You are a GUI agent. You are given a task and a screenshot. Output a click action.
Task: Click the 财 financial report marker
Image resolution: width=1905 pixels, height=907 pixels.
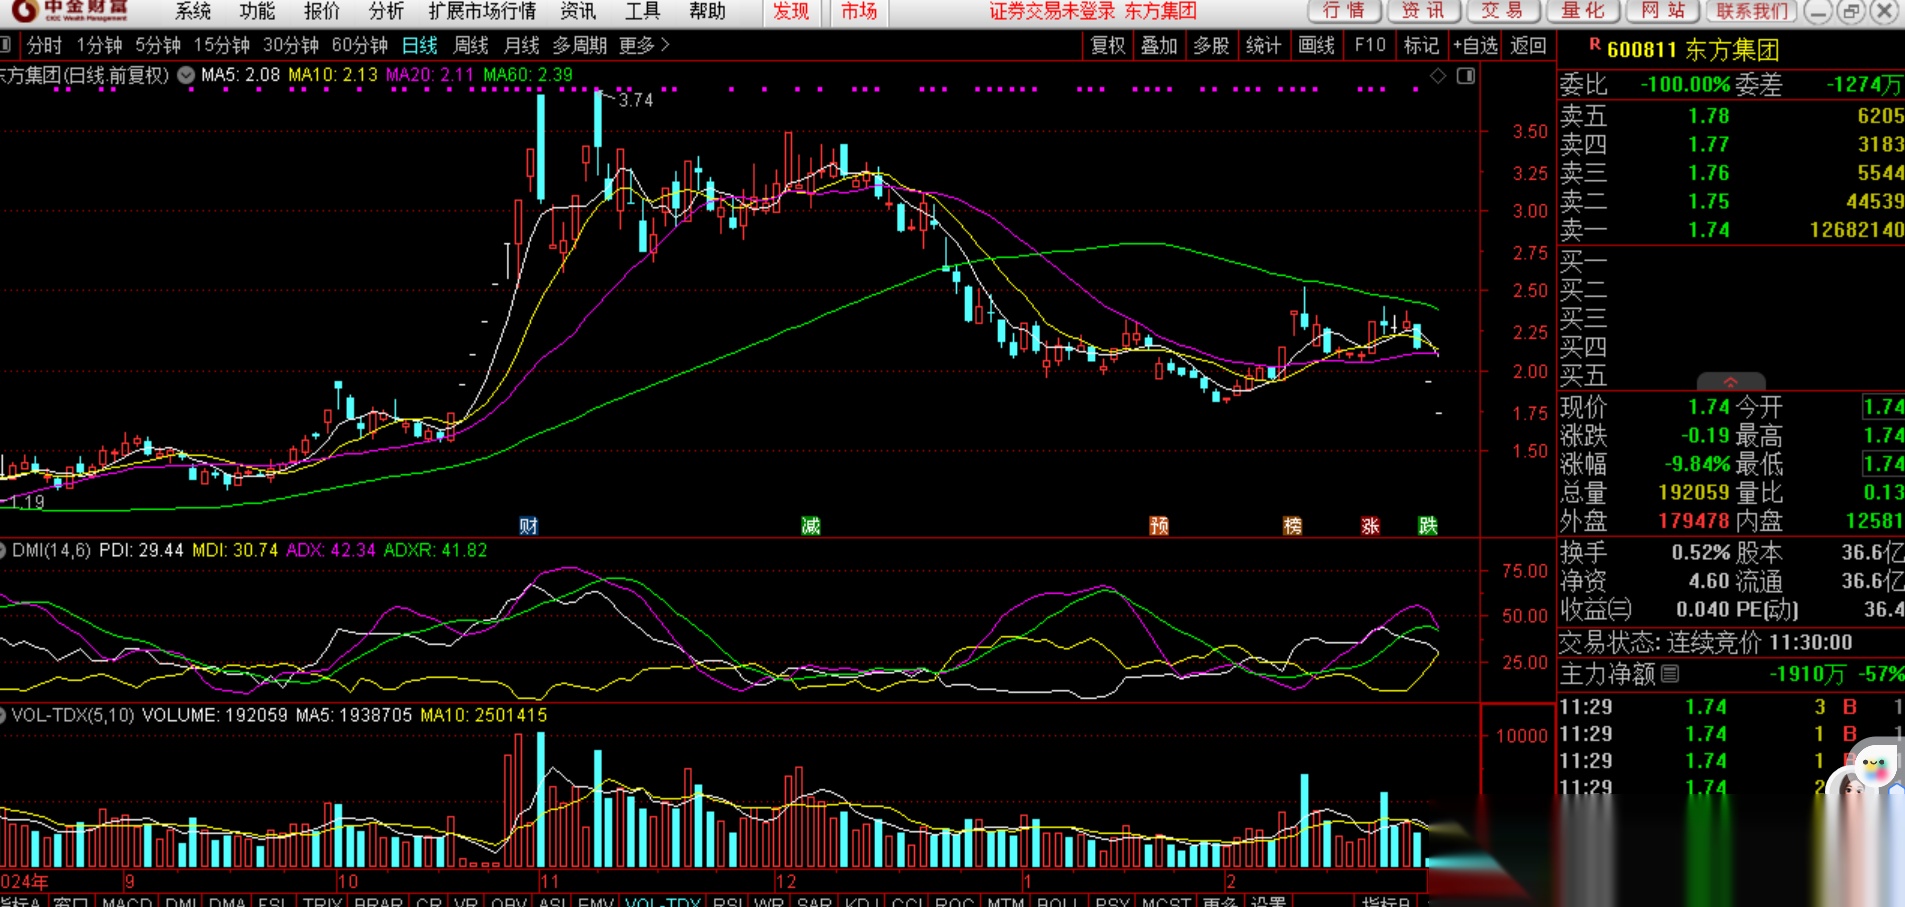(x=529, y=526)
